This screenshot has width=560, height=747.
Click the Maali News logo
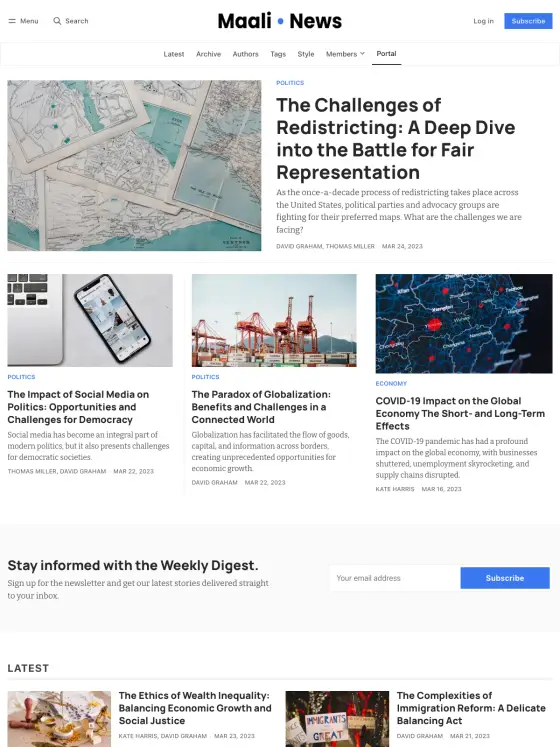coord(280,21)
